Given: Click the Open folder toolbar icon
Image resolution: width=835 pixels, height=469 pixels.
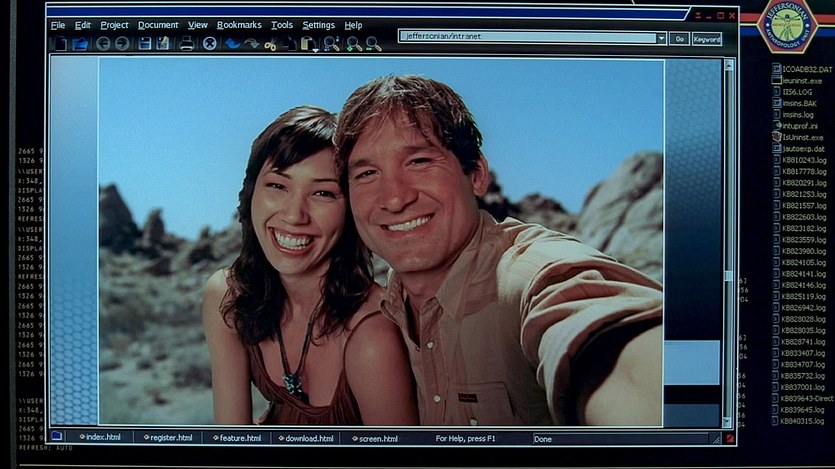Looking at the screenshot, I should click(x=80, y=44).
